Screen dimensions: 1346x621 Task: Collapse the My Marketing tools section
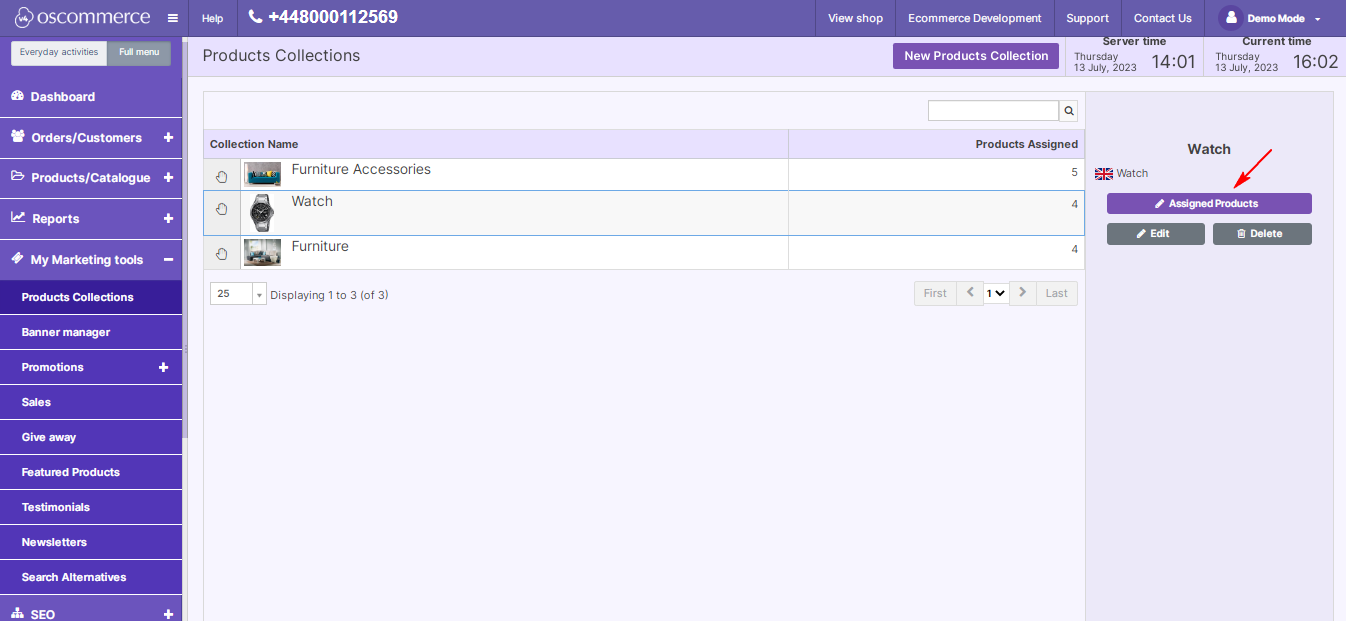coord(168,260)
